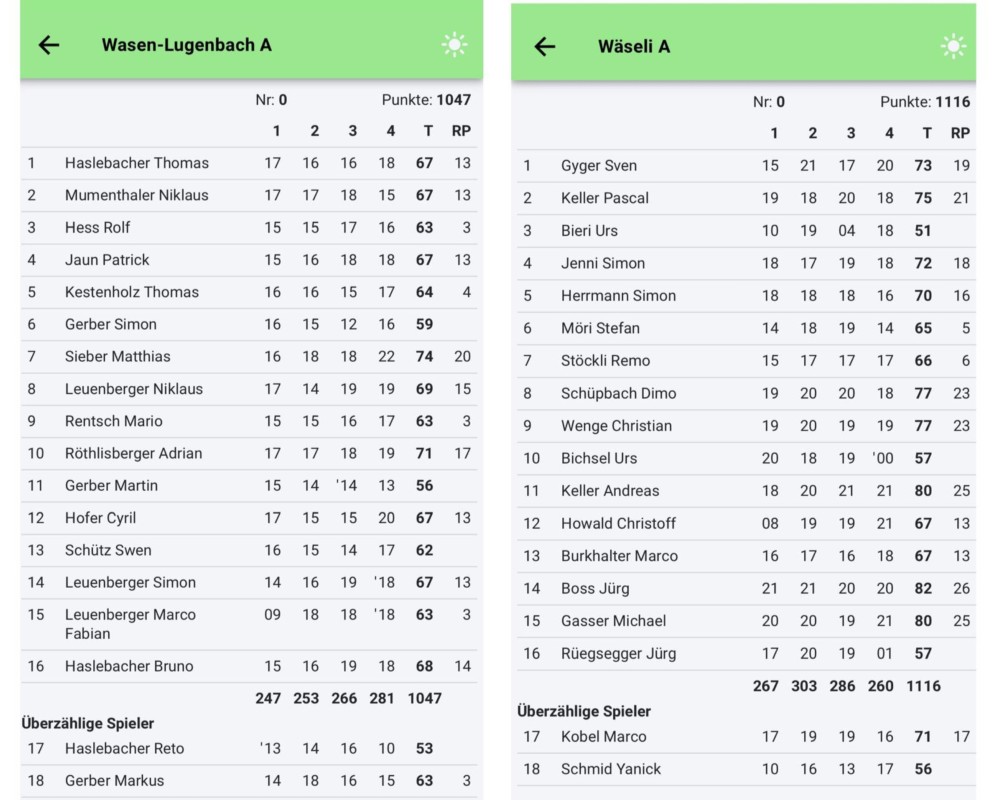Screen dimensions: 995x800
Task: Open Boss Jürg score row
Action: (595, 588)
